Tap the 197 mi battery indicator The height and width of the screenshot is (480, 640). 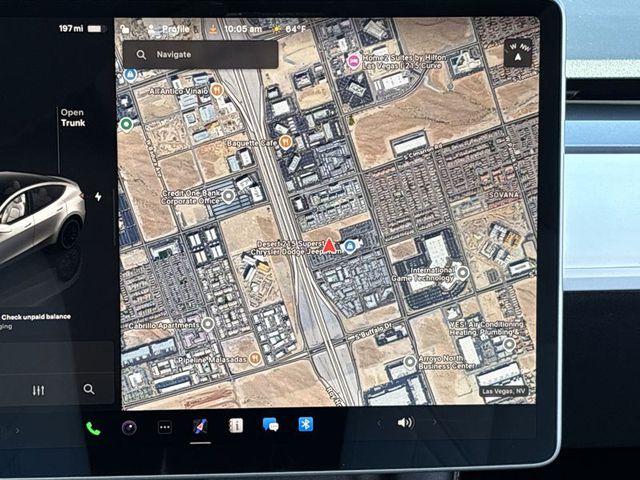click(x=82, y=29)
